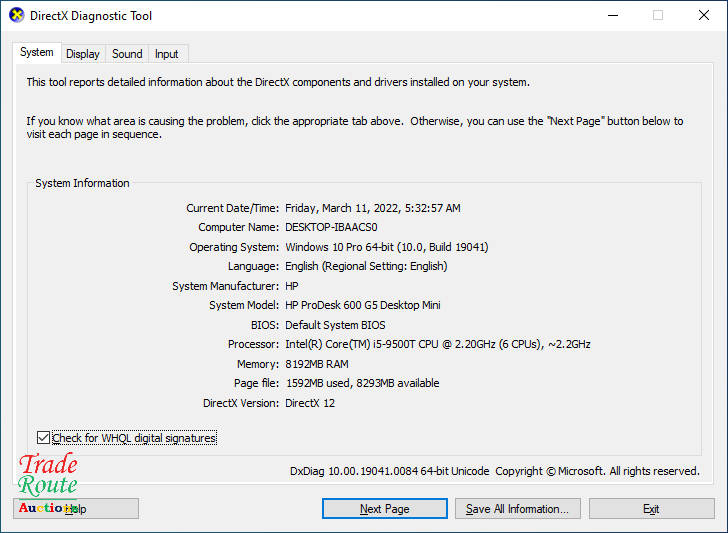The height and width of the screenshot is (533, 728).
Task: Close the DirectX Diagnostic Tool window
Action: tap(703, 16)
